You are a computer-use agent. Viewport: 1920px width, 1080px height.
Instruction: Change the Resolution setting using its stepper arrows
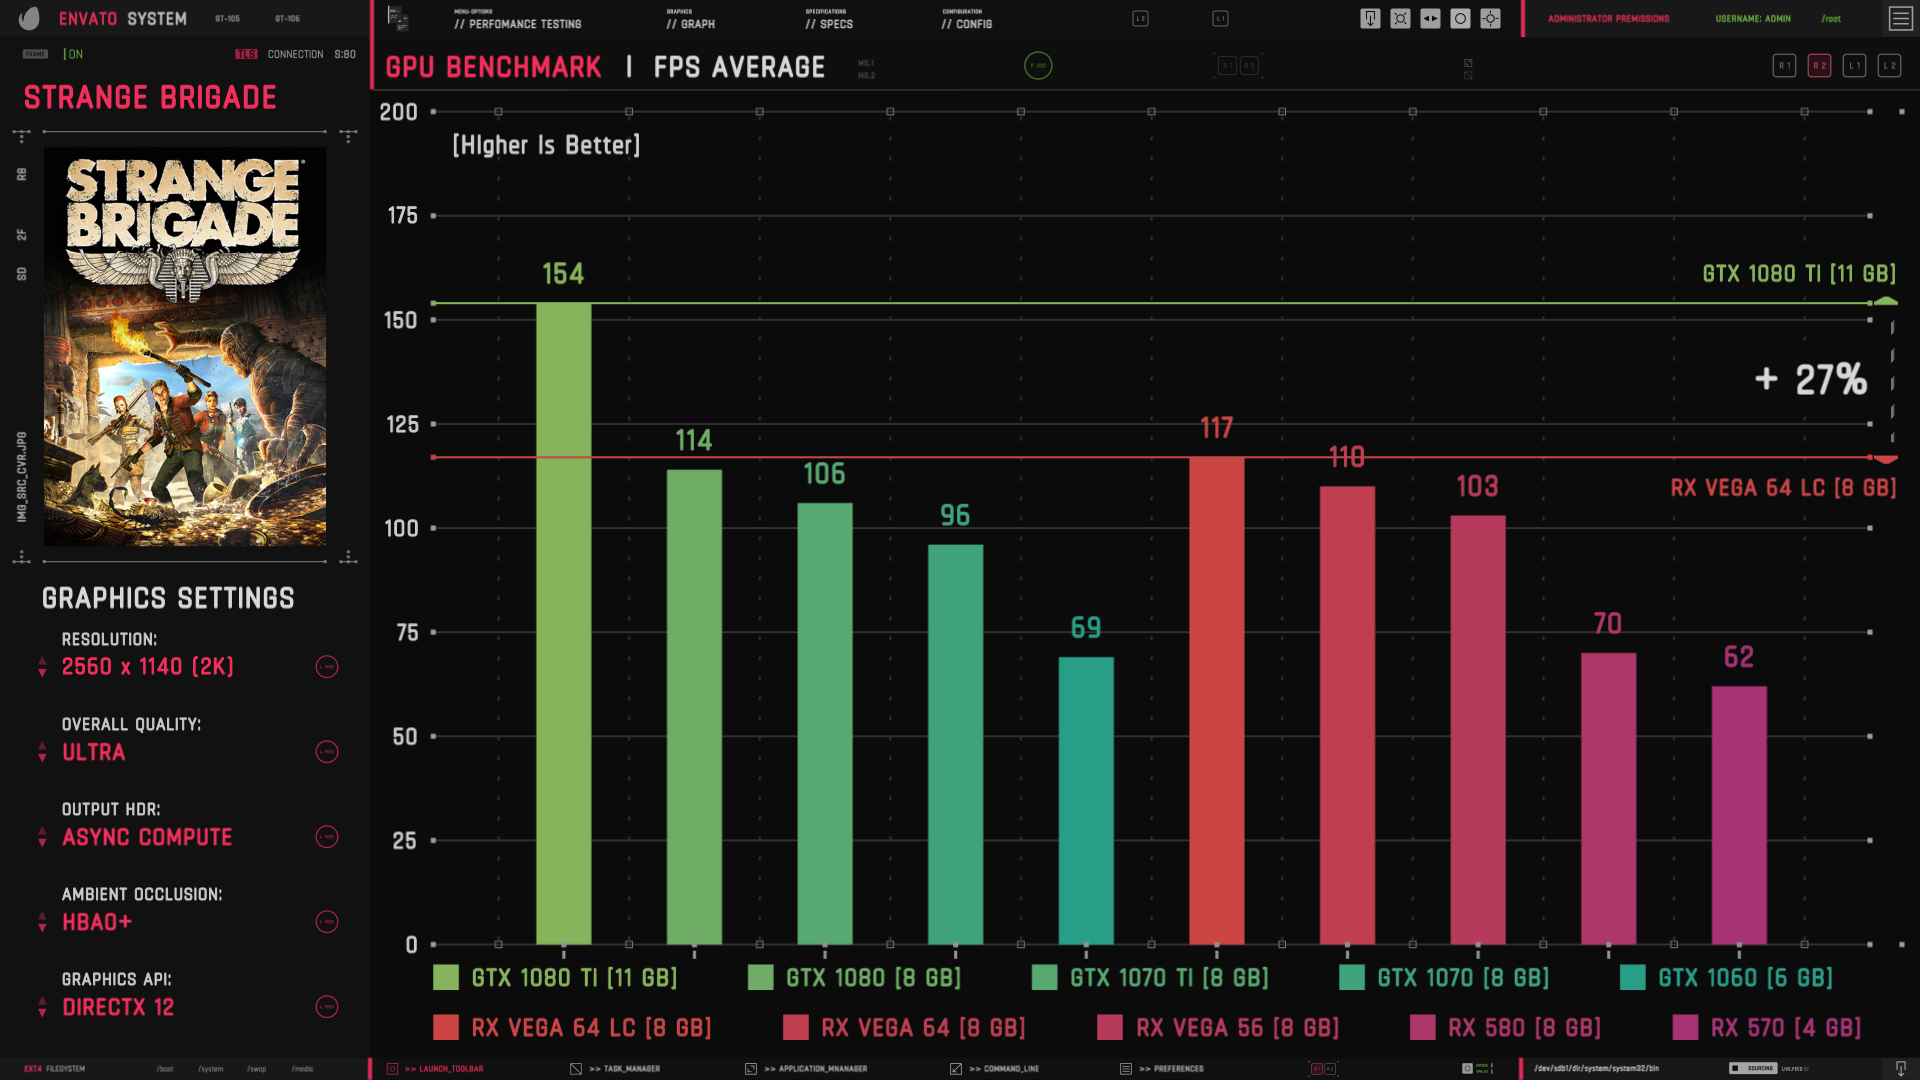(41, 667)
